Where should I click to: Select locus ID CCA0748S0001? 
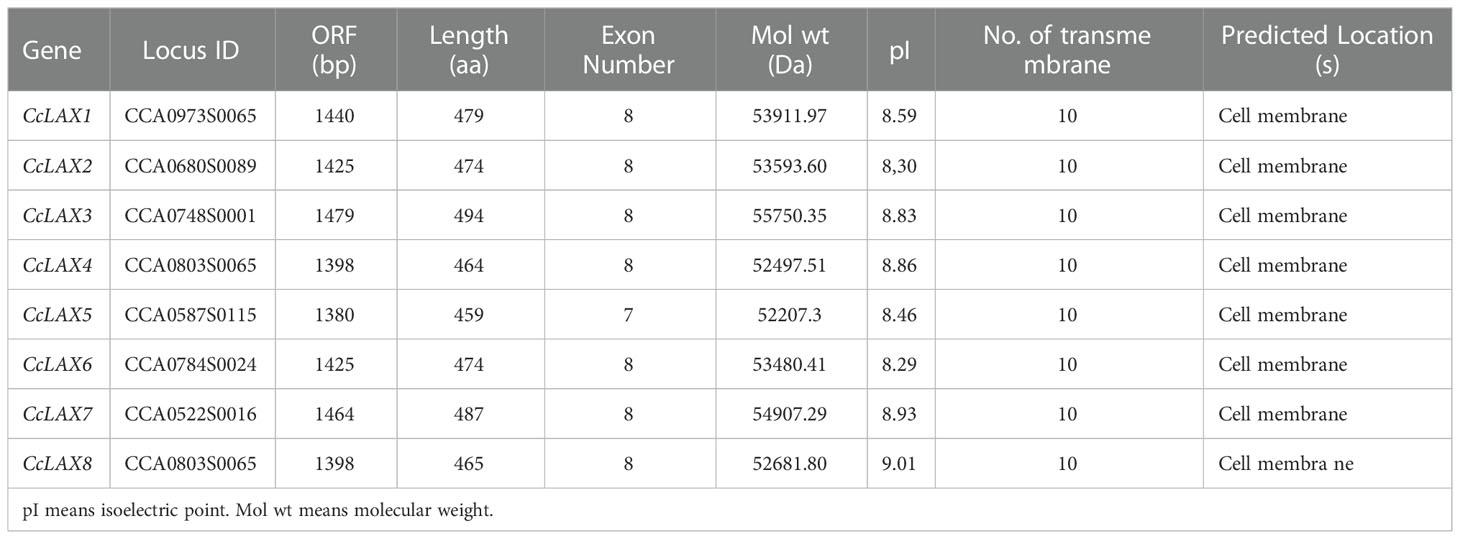pyautogui.click(x=190, y=216)
